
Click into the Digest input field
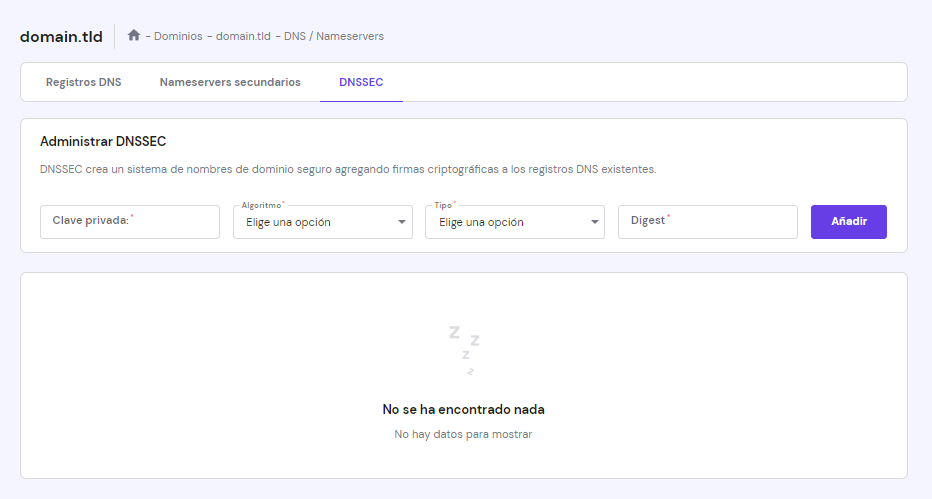(x=708, y=222)
